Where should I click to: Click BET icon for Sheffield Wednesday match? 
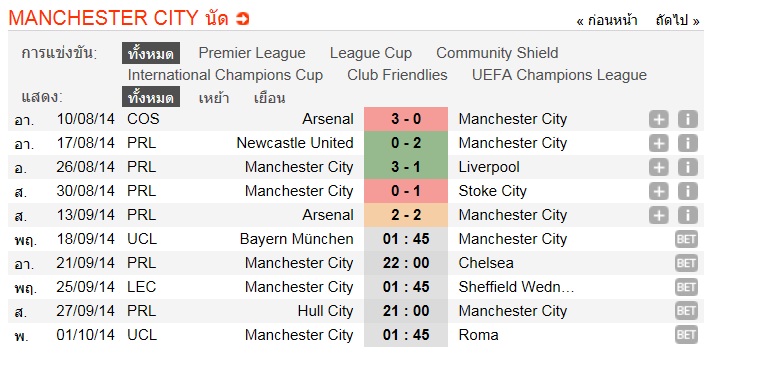[x=686, y=287]
